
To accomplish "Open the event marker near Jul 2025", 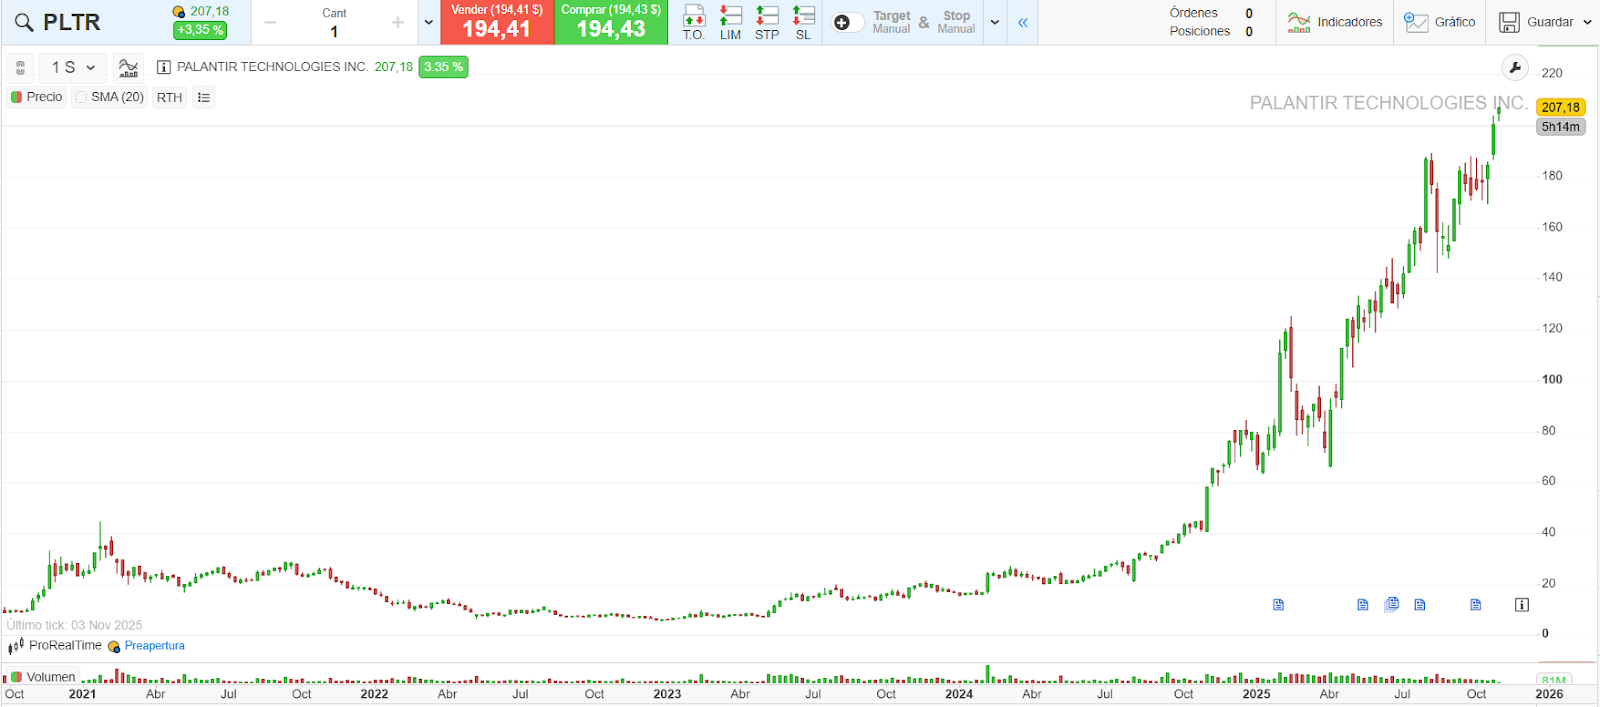I will 1419,604.
